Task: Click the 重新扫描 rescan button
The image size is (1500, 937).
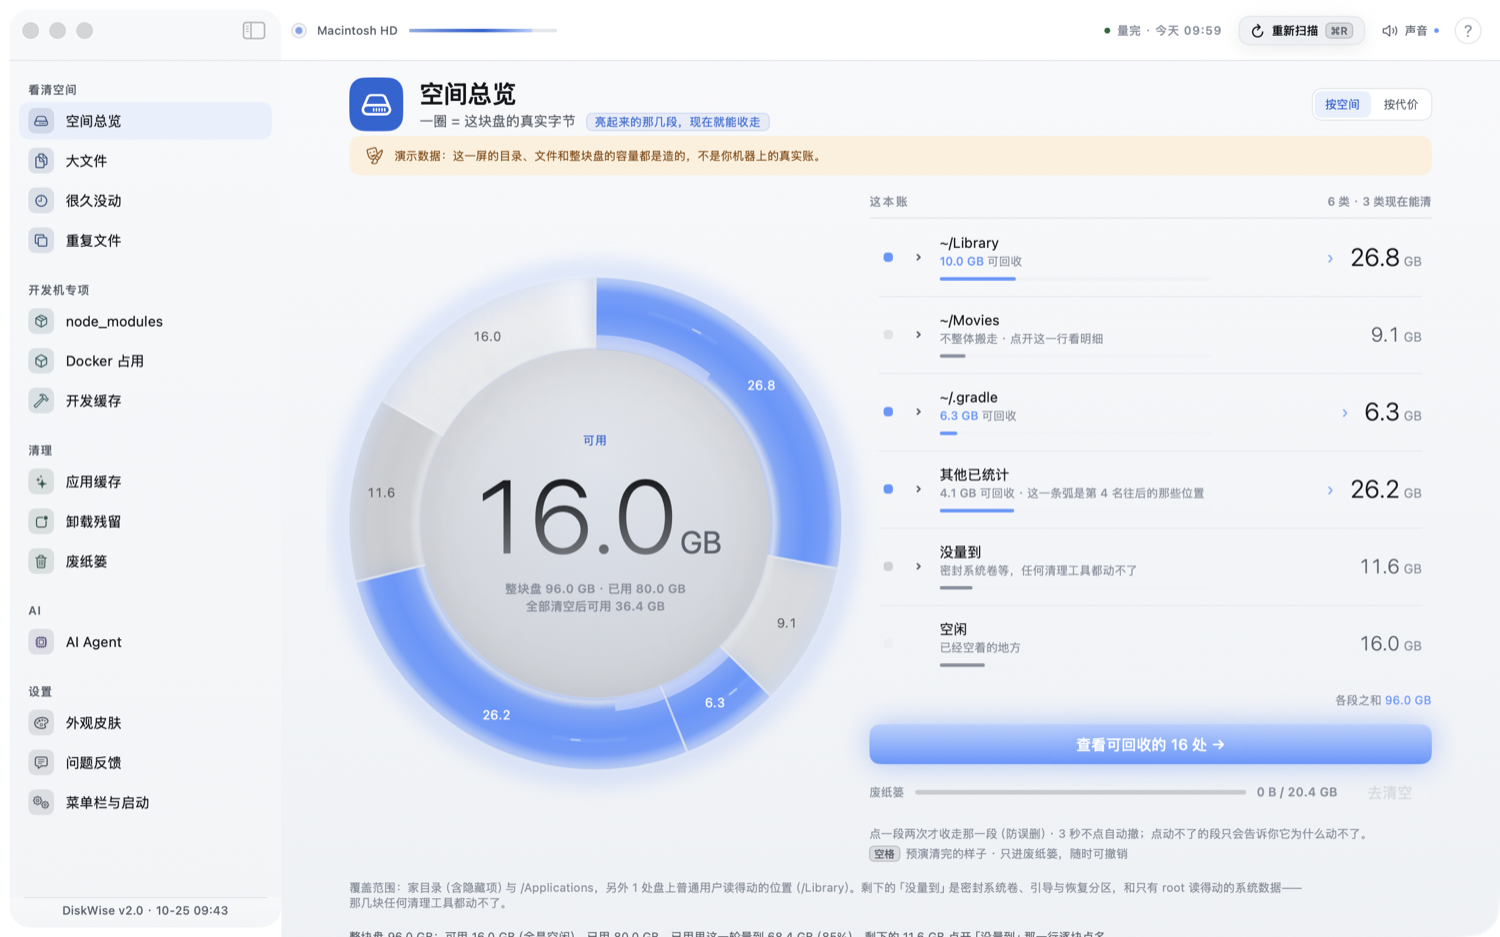Action: (1301, 31)
